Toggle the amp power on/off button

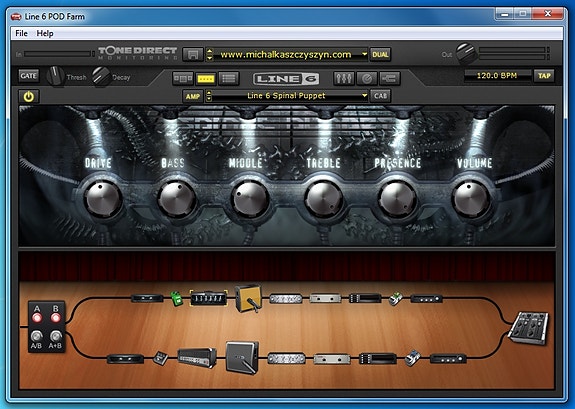(x=29, y=96)
